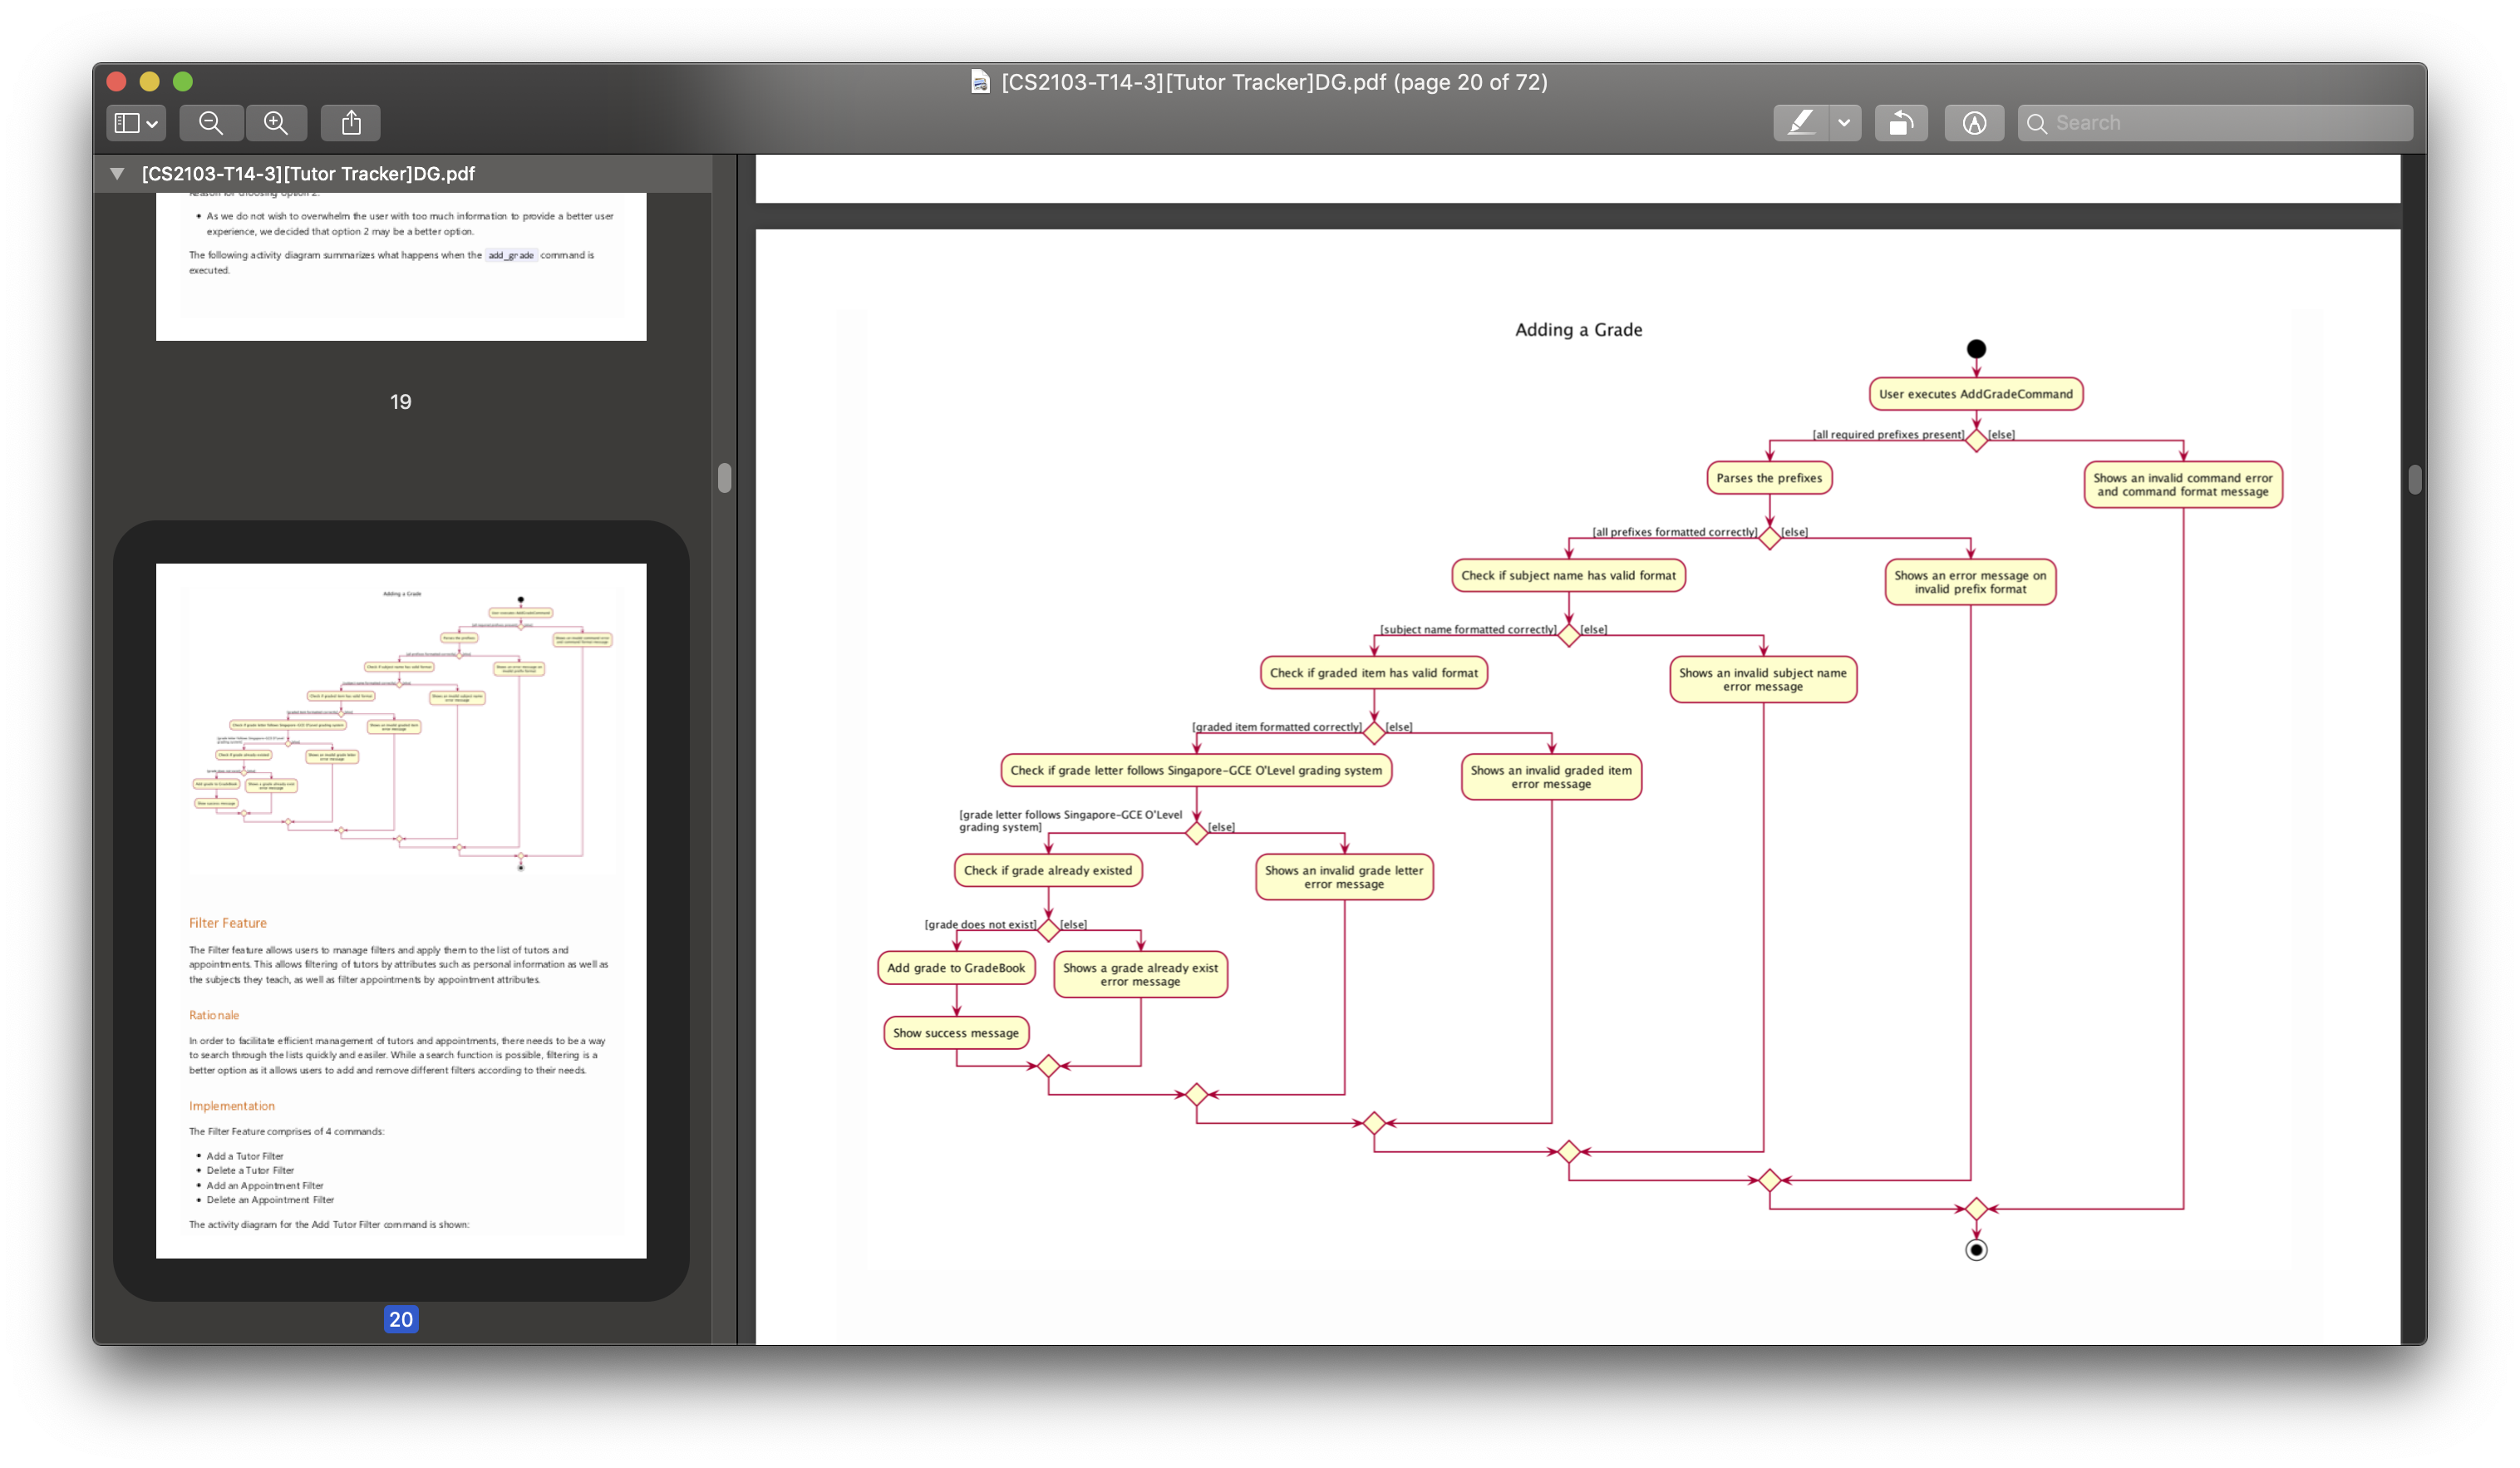Click the yellow minimize window button
The height and width of the screenshot is (1468, 2520).
[149, 82]
